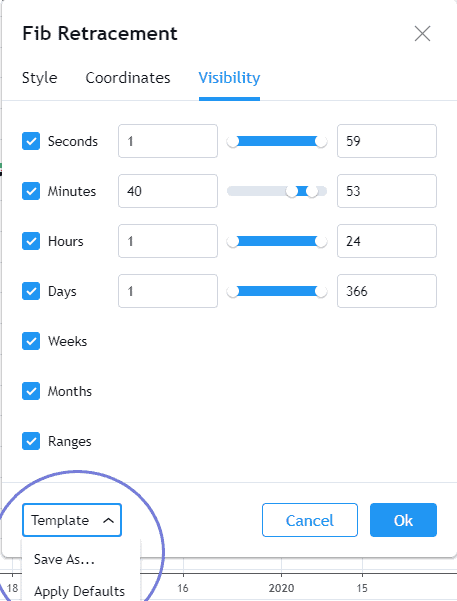Confirm with the Ok button
Image resolution: width=457 pixels, height=601 pixels.
point(403,520)
